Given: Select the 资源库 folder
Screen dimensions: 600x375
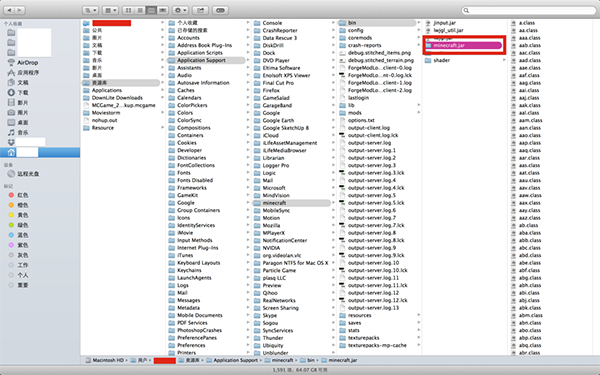Looking at the screenshot, I should pos(121,83).
